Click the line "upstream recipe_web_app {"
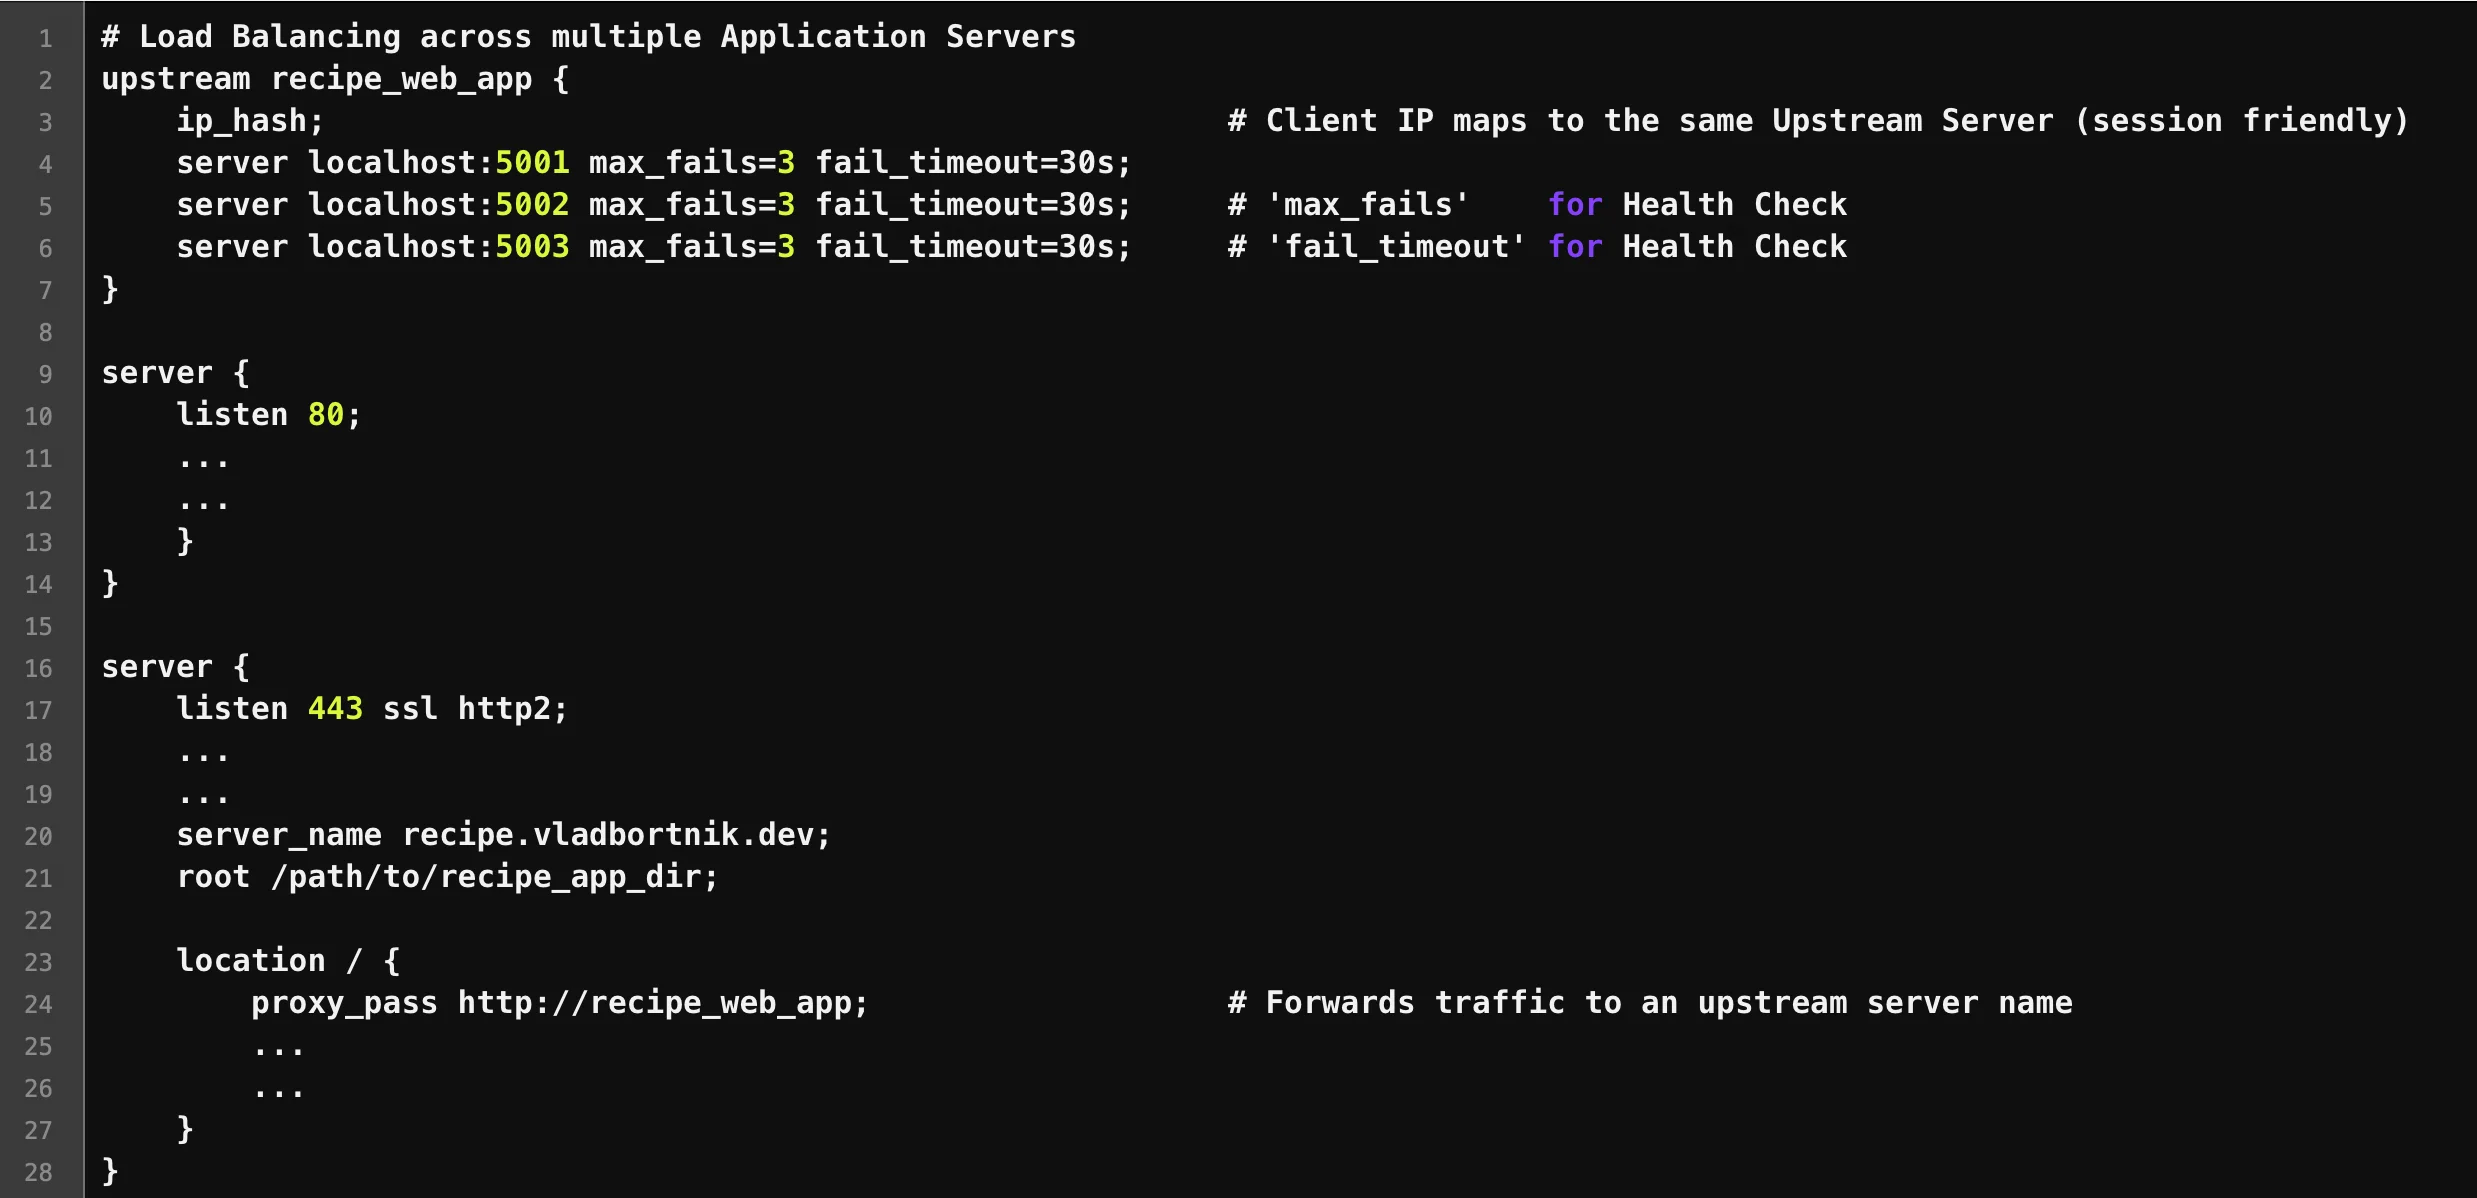Viewport: 2477px width, 1198px height. (335, 79)
